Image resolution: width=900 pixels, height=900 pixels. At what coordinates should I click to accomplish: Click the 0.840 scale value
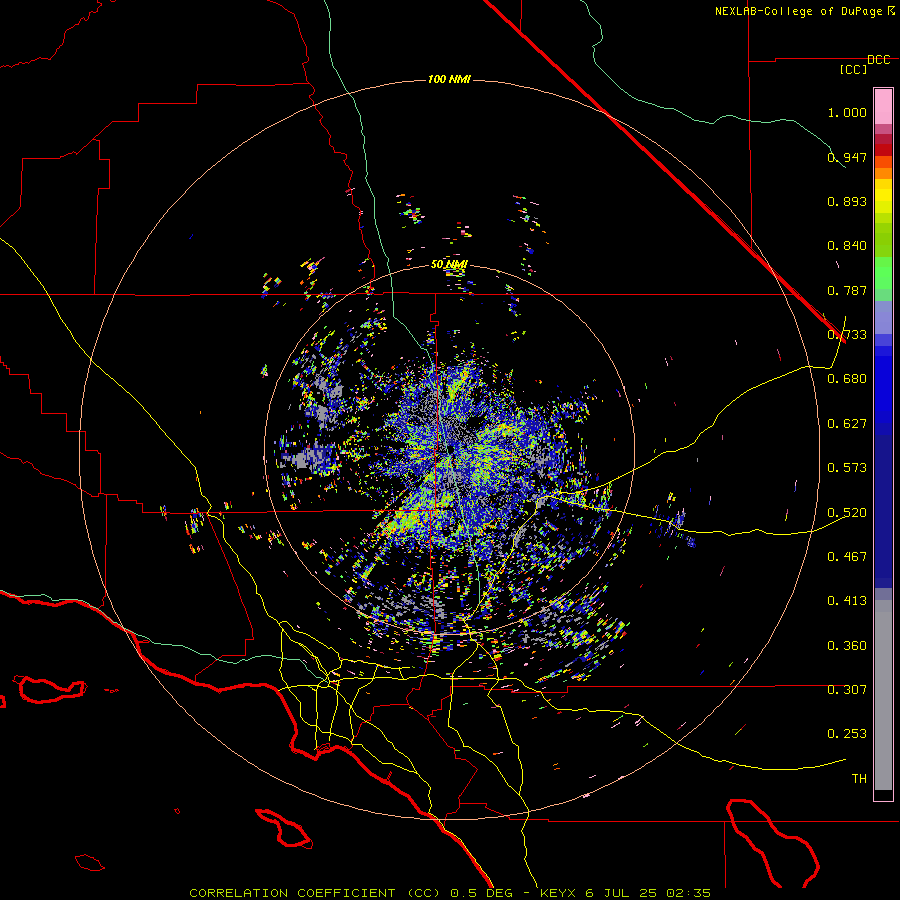(x=847, y=246)
